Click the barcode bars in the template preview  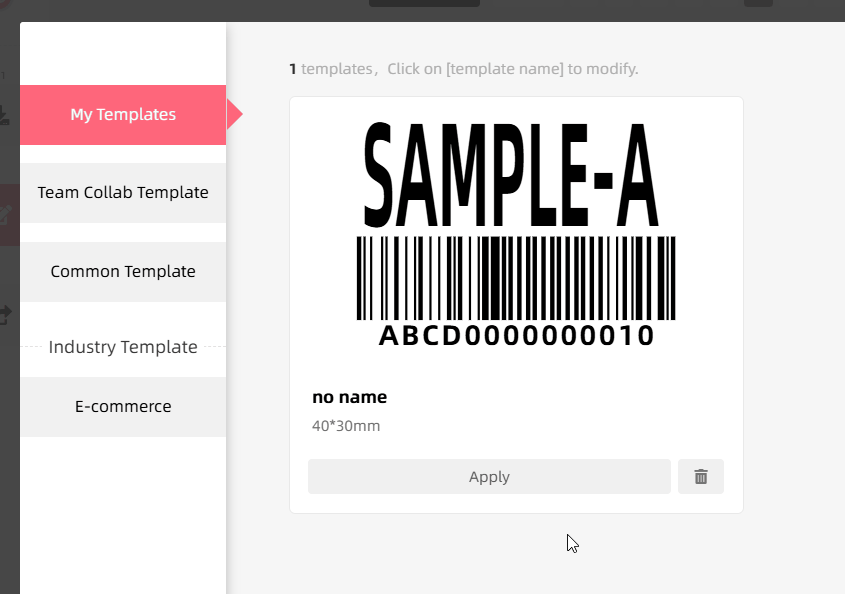tap(516, 278)
